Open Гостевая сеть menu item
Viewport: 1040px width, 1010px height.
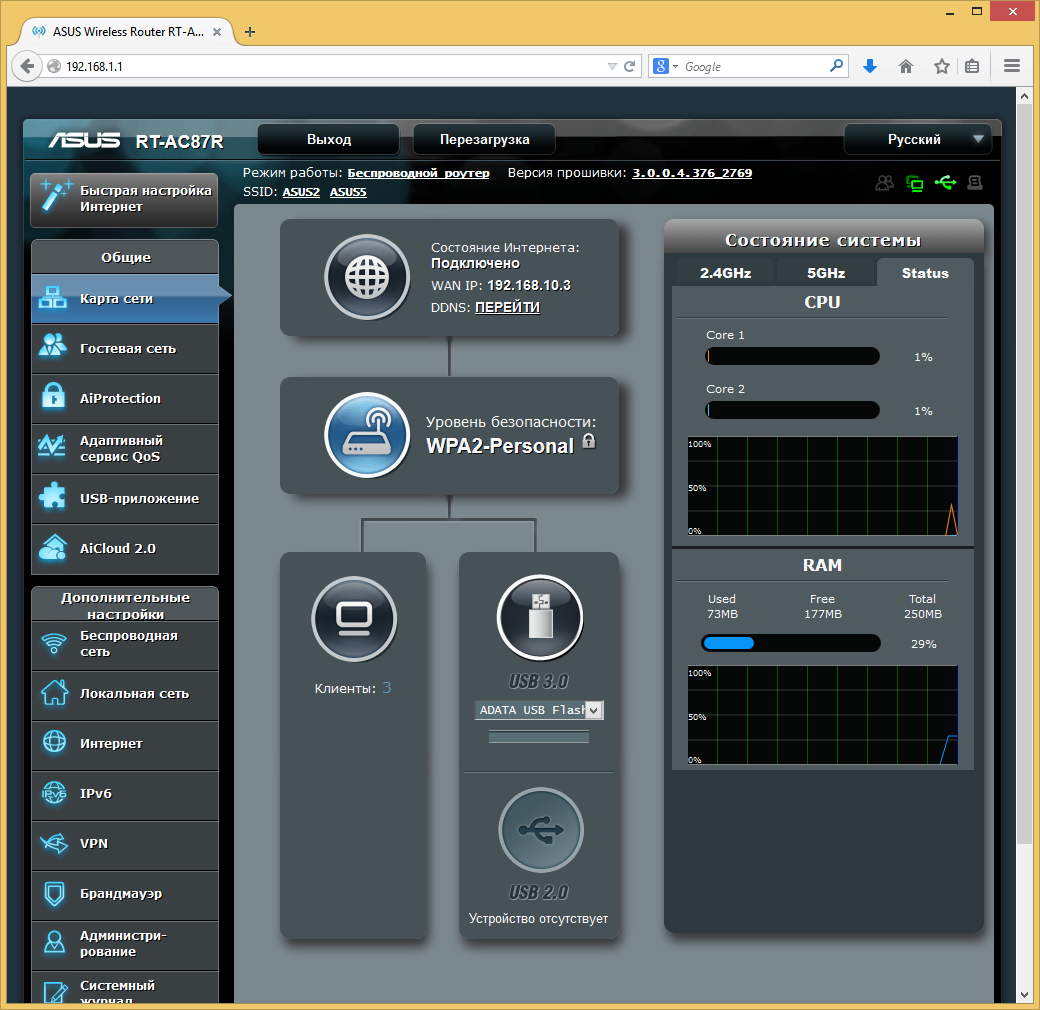(x=125, y=349)
